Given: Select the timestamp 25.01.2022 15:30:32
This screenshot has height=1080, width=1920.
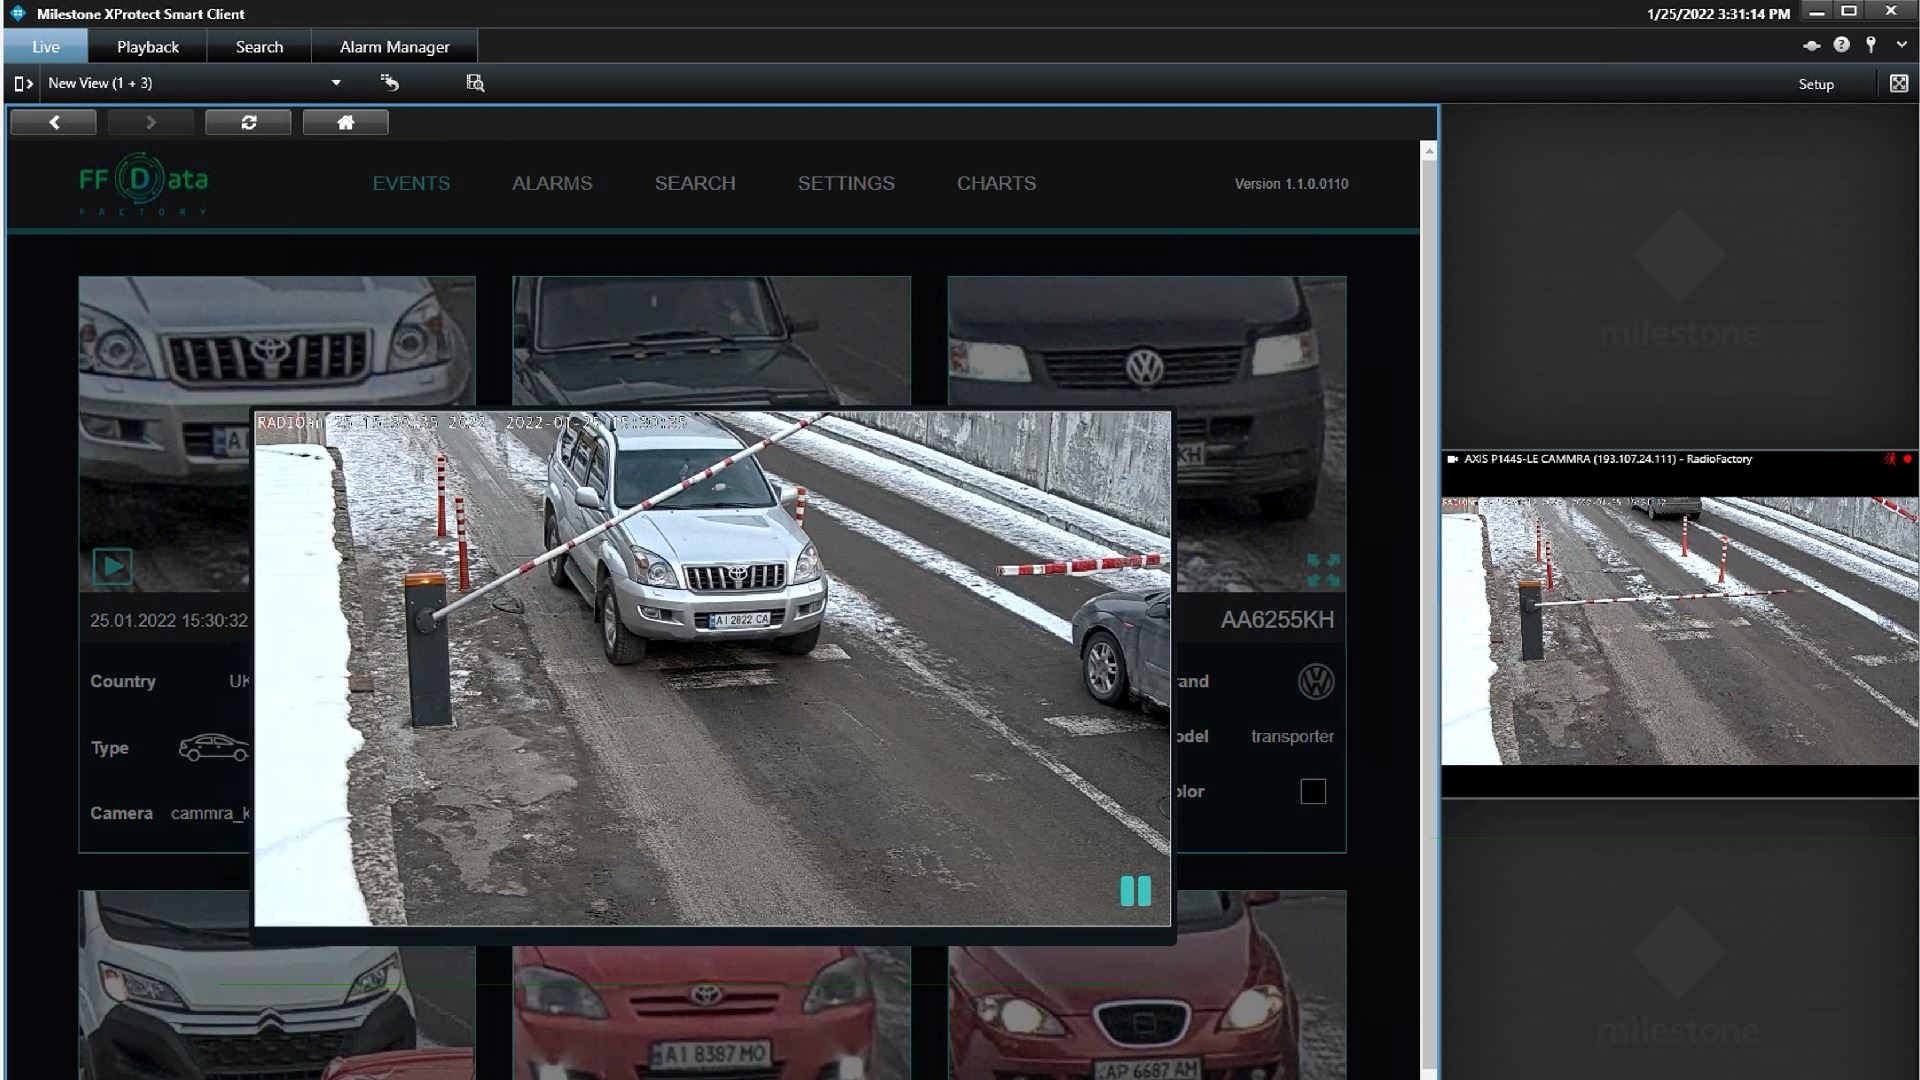Looking at the screenshot, I should tap(169, 620).
